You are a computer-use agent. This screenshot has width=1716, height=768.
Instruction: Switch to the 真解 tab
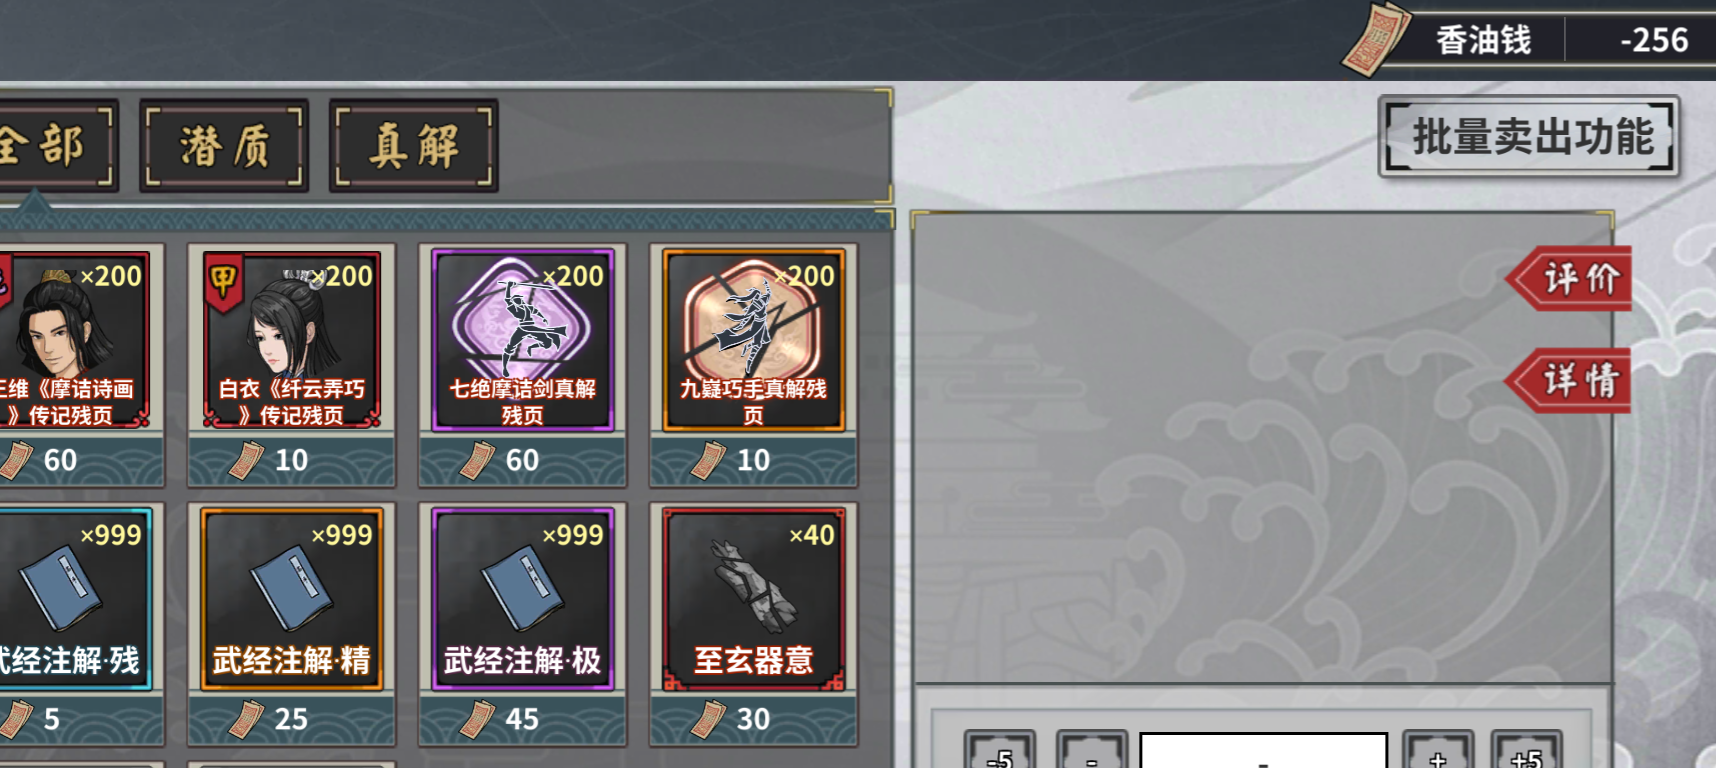pyautogui.click(x=413, y=146)
